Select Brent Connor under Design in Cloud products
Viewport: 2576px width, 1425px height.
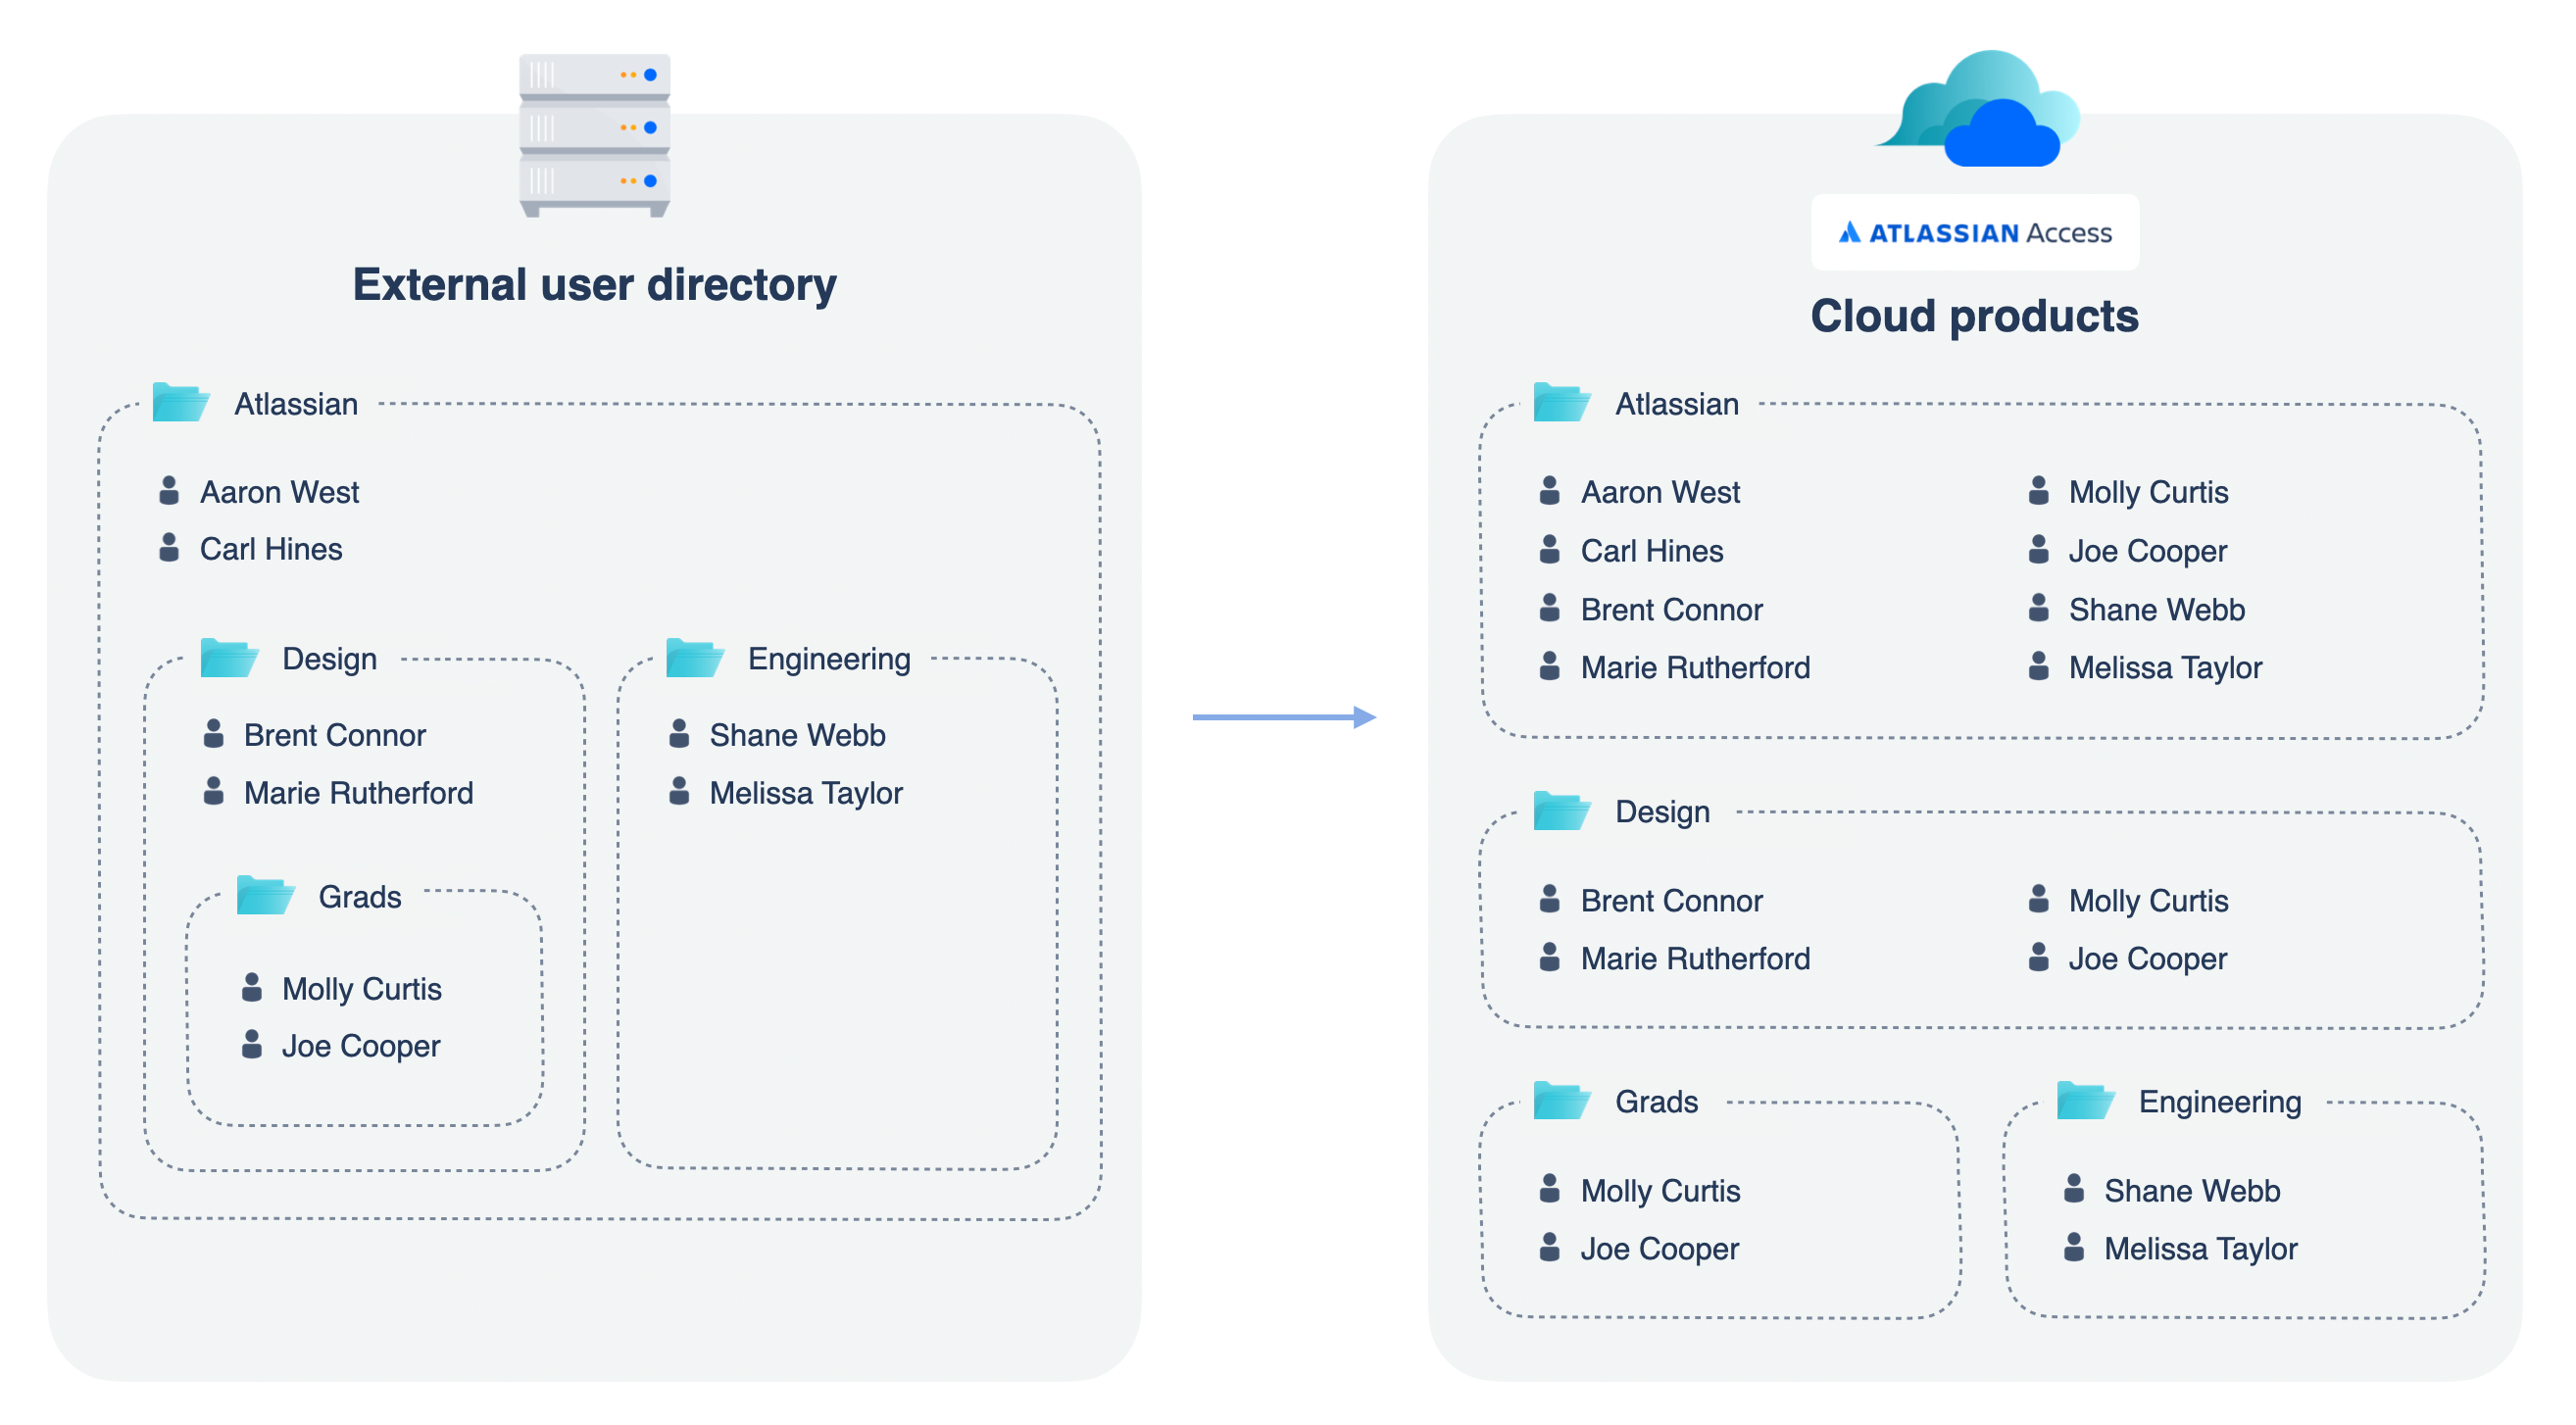1672,900
